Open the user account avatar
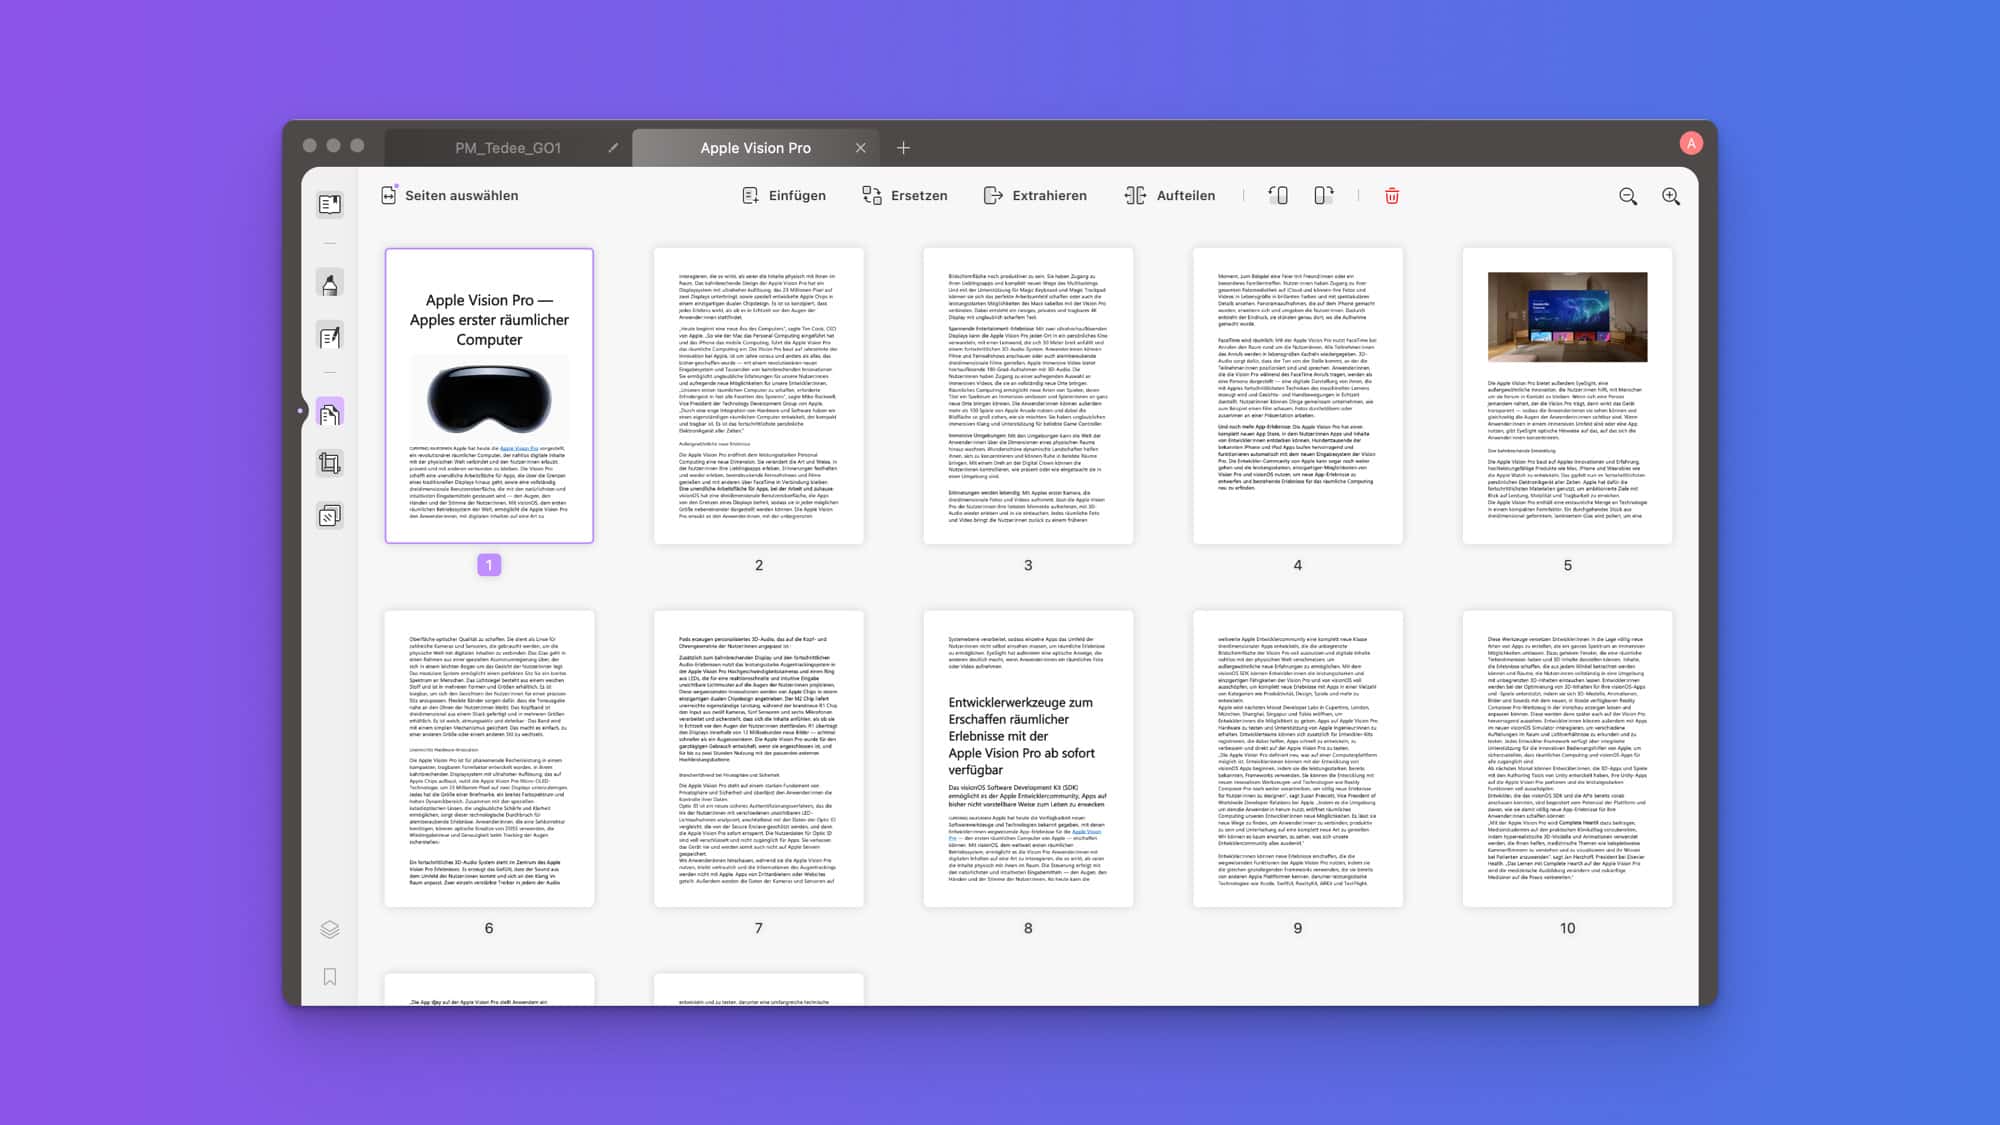2000x1125 pixels. [1690, 144]
